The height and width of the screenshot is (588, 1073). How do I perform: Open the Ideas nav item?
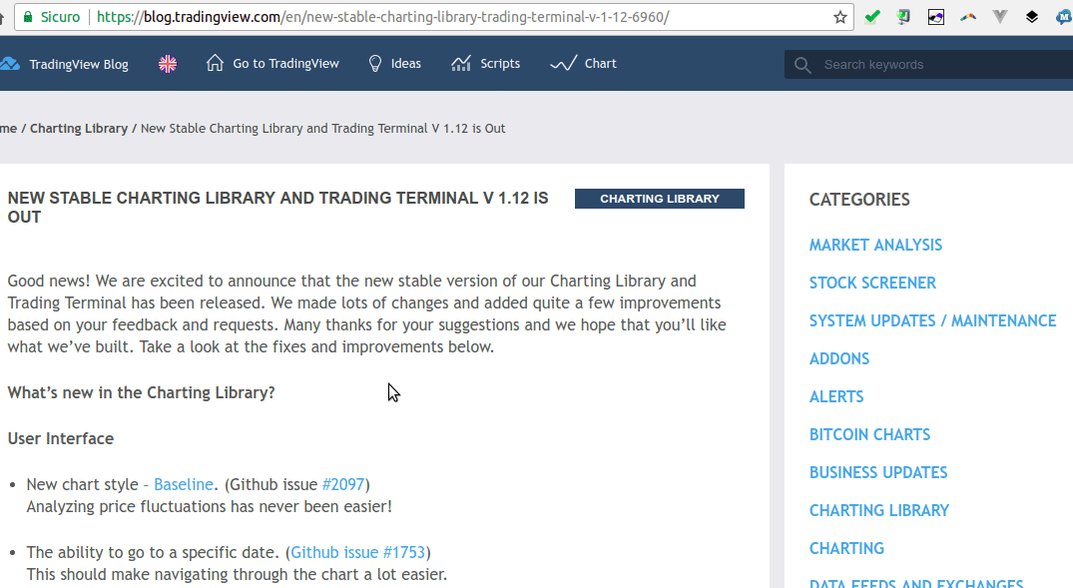[x=406, y=64]
